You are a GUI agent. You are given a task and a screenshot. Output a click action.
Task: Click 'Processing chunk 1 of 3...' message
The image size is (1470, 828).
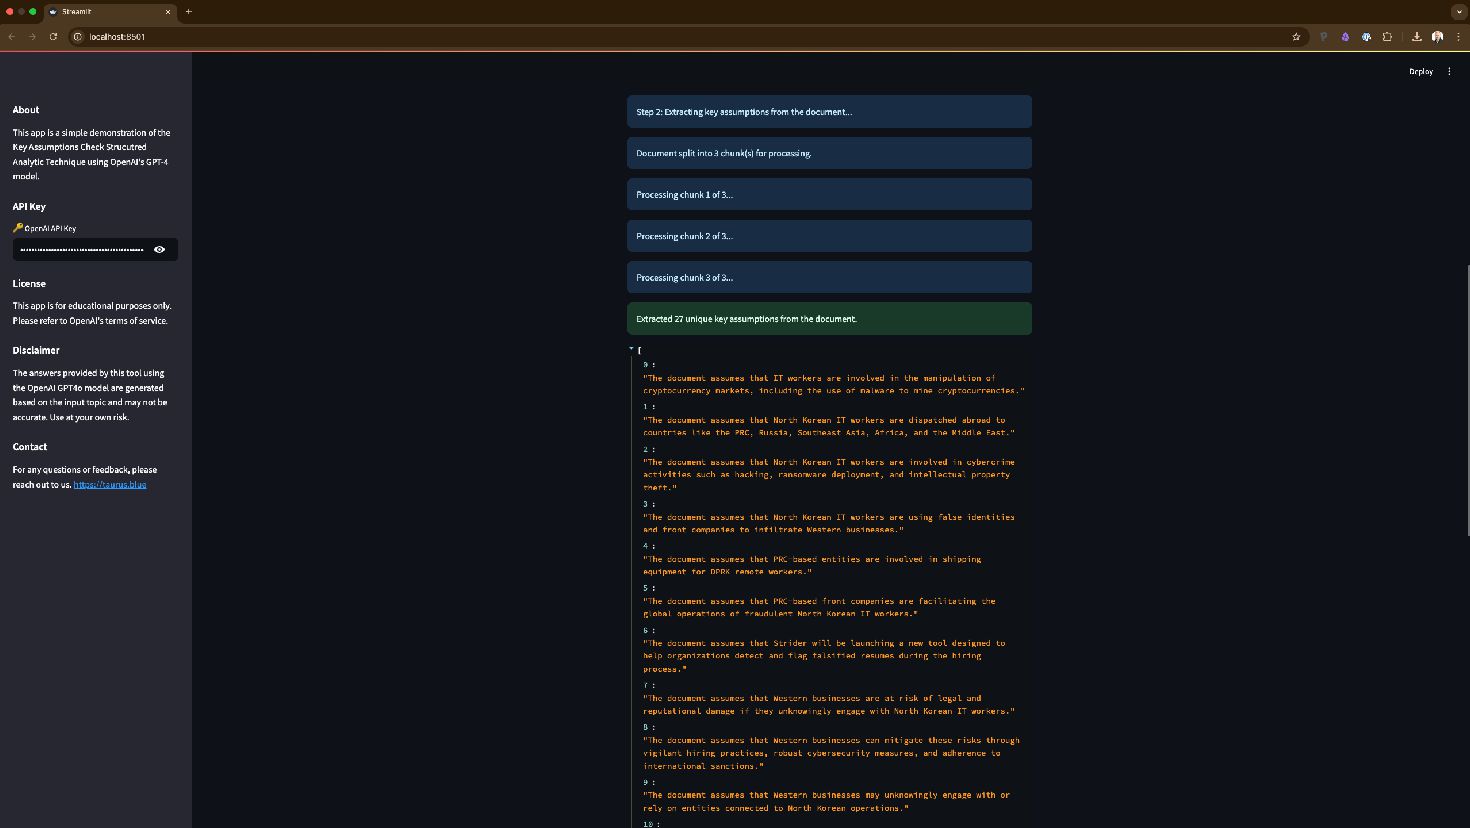coord(829,195)
